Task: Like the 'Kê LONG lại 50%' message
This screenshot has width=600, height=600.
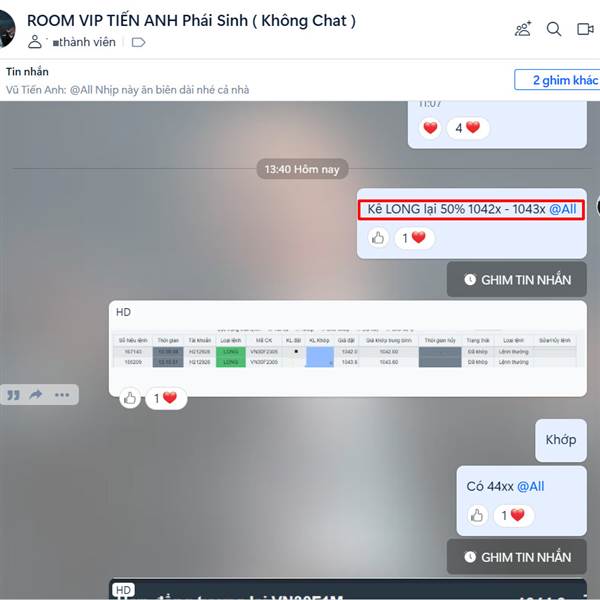Action: [x=378, y=238]
